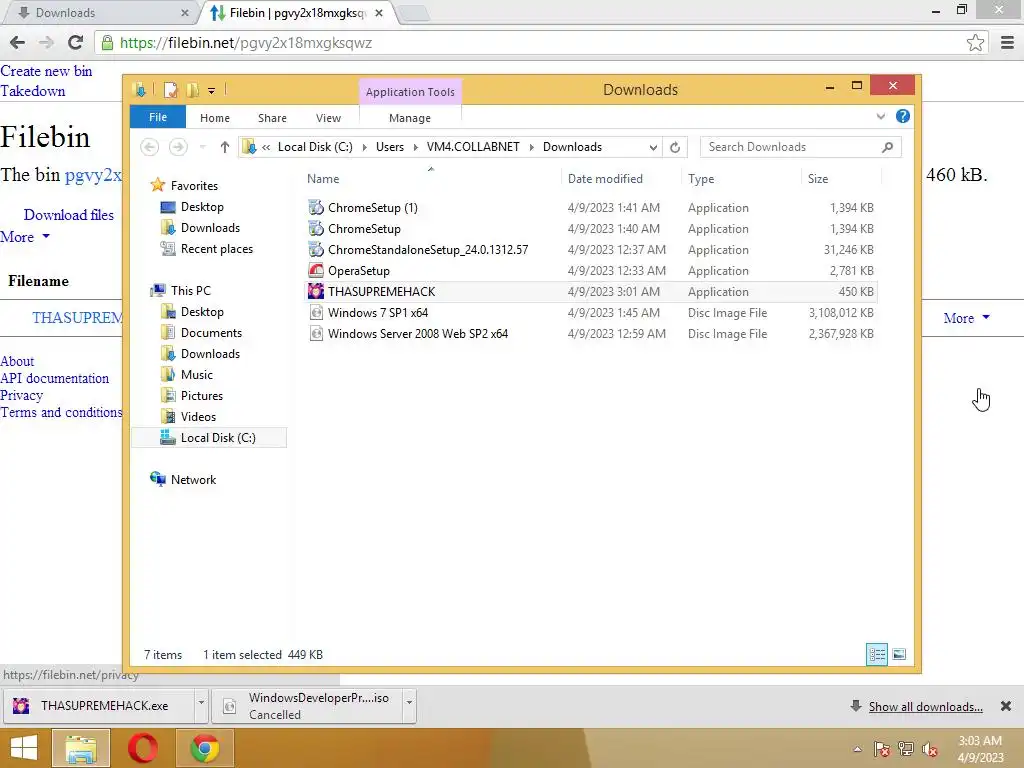
Task: Show hidden tray icons arrow
Action: 857,749
